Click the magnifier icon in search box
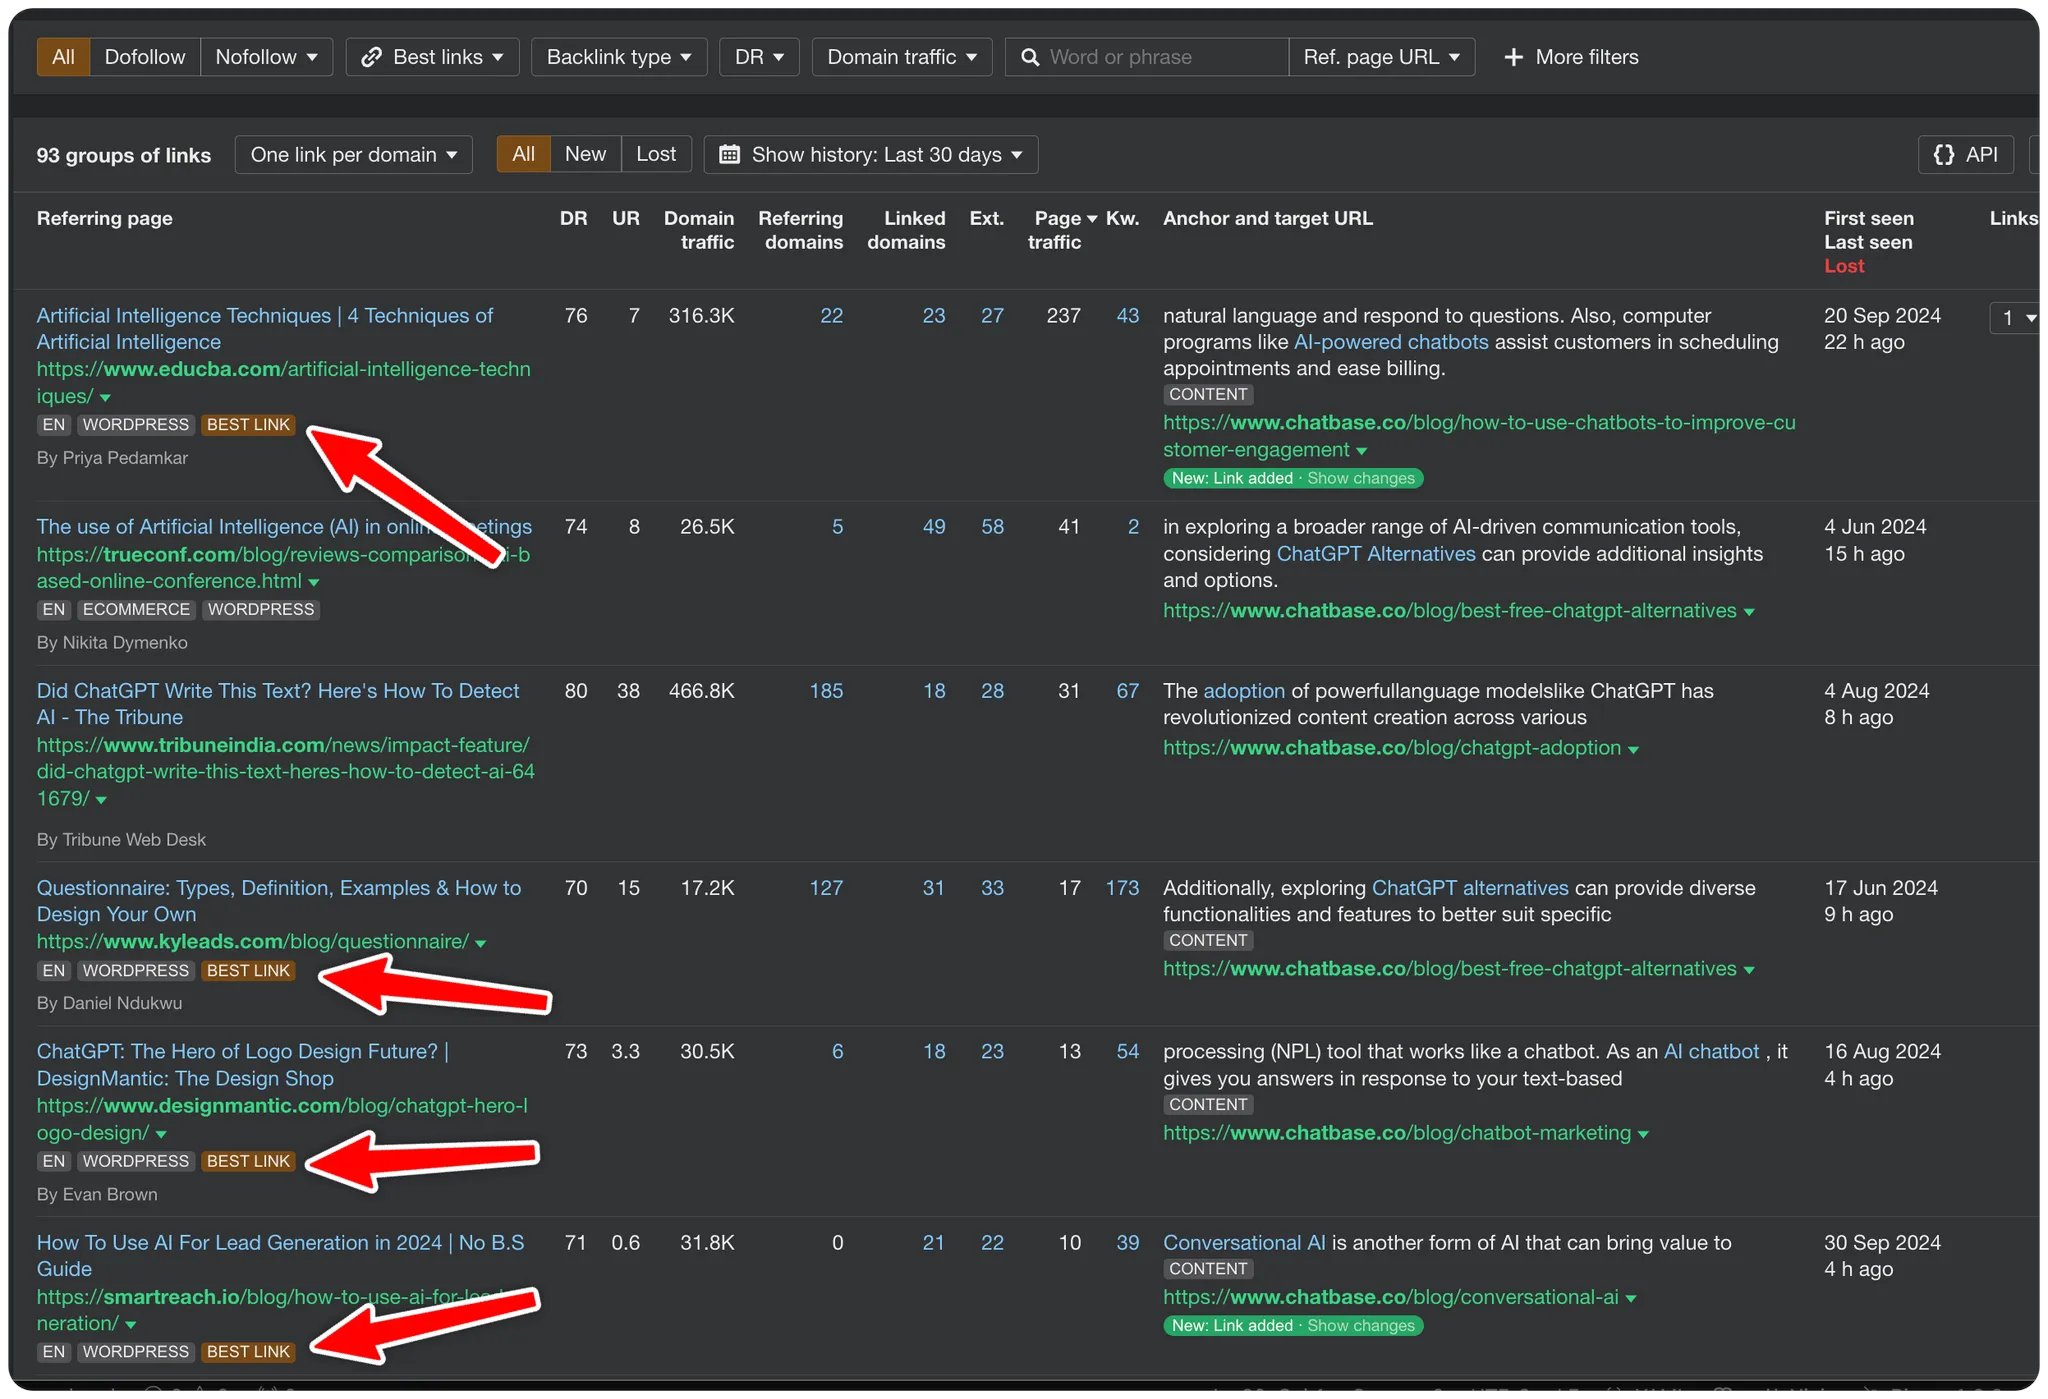The width and height of the screenshot is (2048, 1399). (1029, 57)
